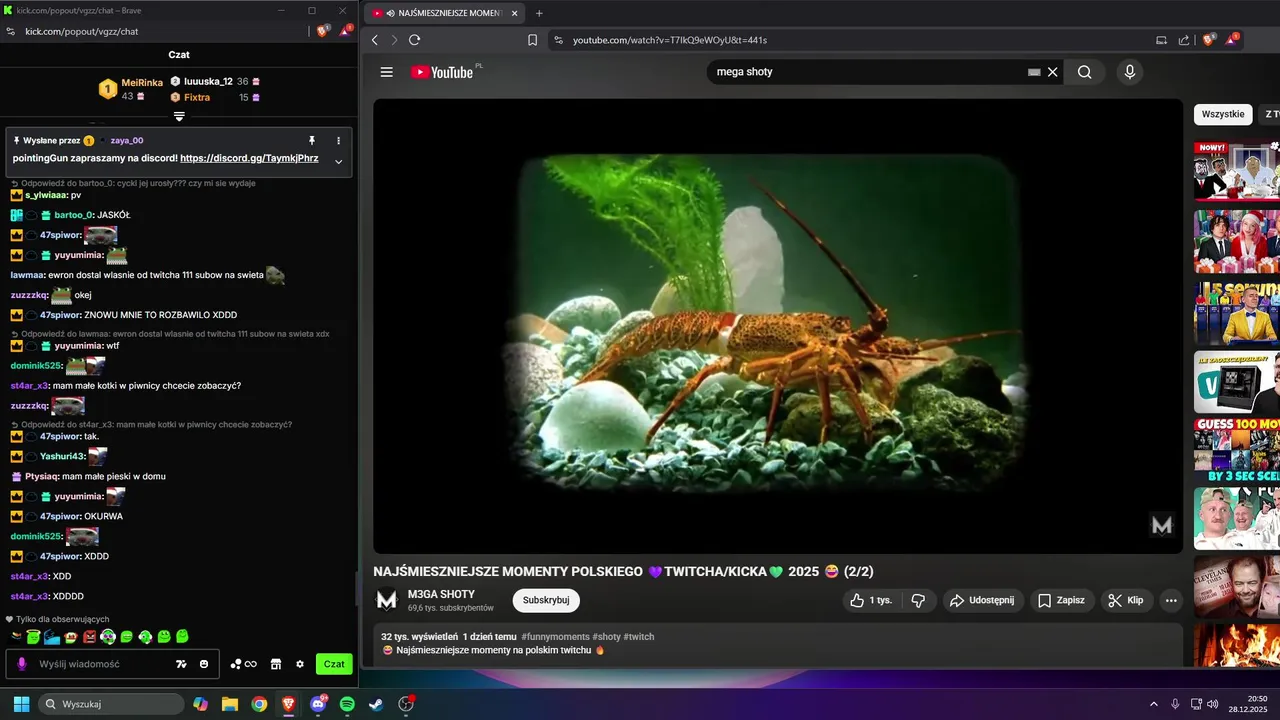Screen dimensions: 1280x720
Task: Open more actions three-dot menu under video
Action: tap(1171, 600)
